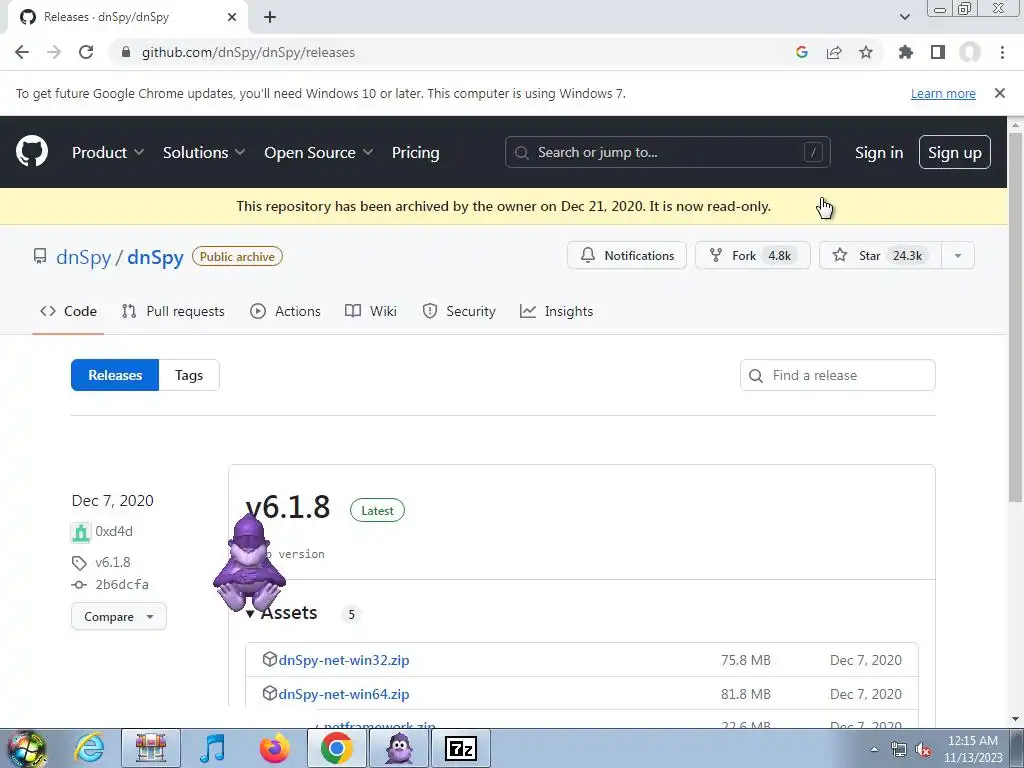Open commit 2b6dcfa

[x=121, y=584]
